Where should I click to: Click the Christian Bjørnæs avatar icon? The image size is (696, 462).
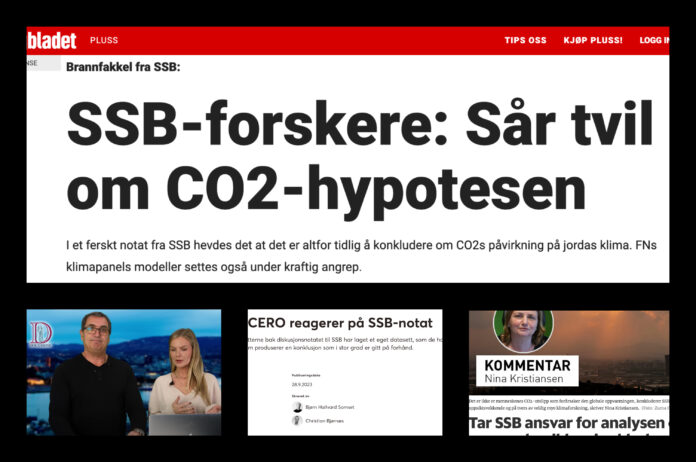[297, 420]
